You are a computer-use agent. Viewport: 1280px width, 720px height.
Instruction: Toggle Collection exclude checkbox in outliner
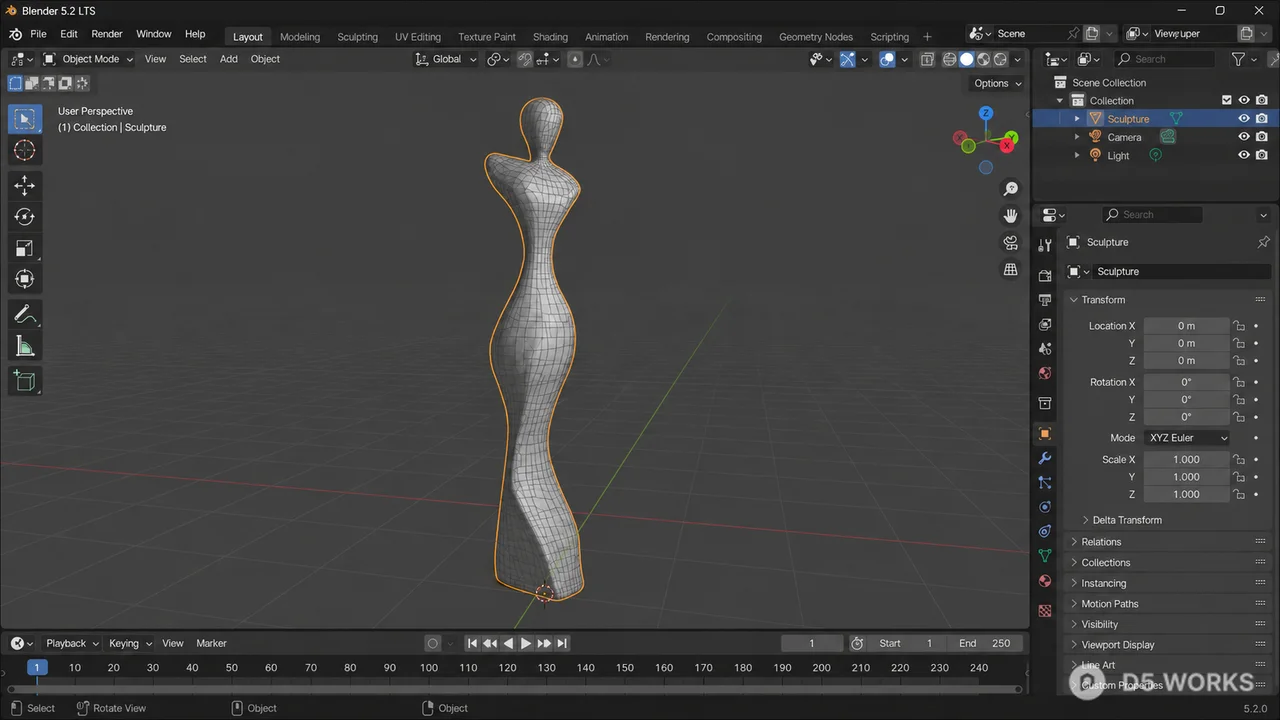tap(1227, 100)
